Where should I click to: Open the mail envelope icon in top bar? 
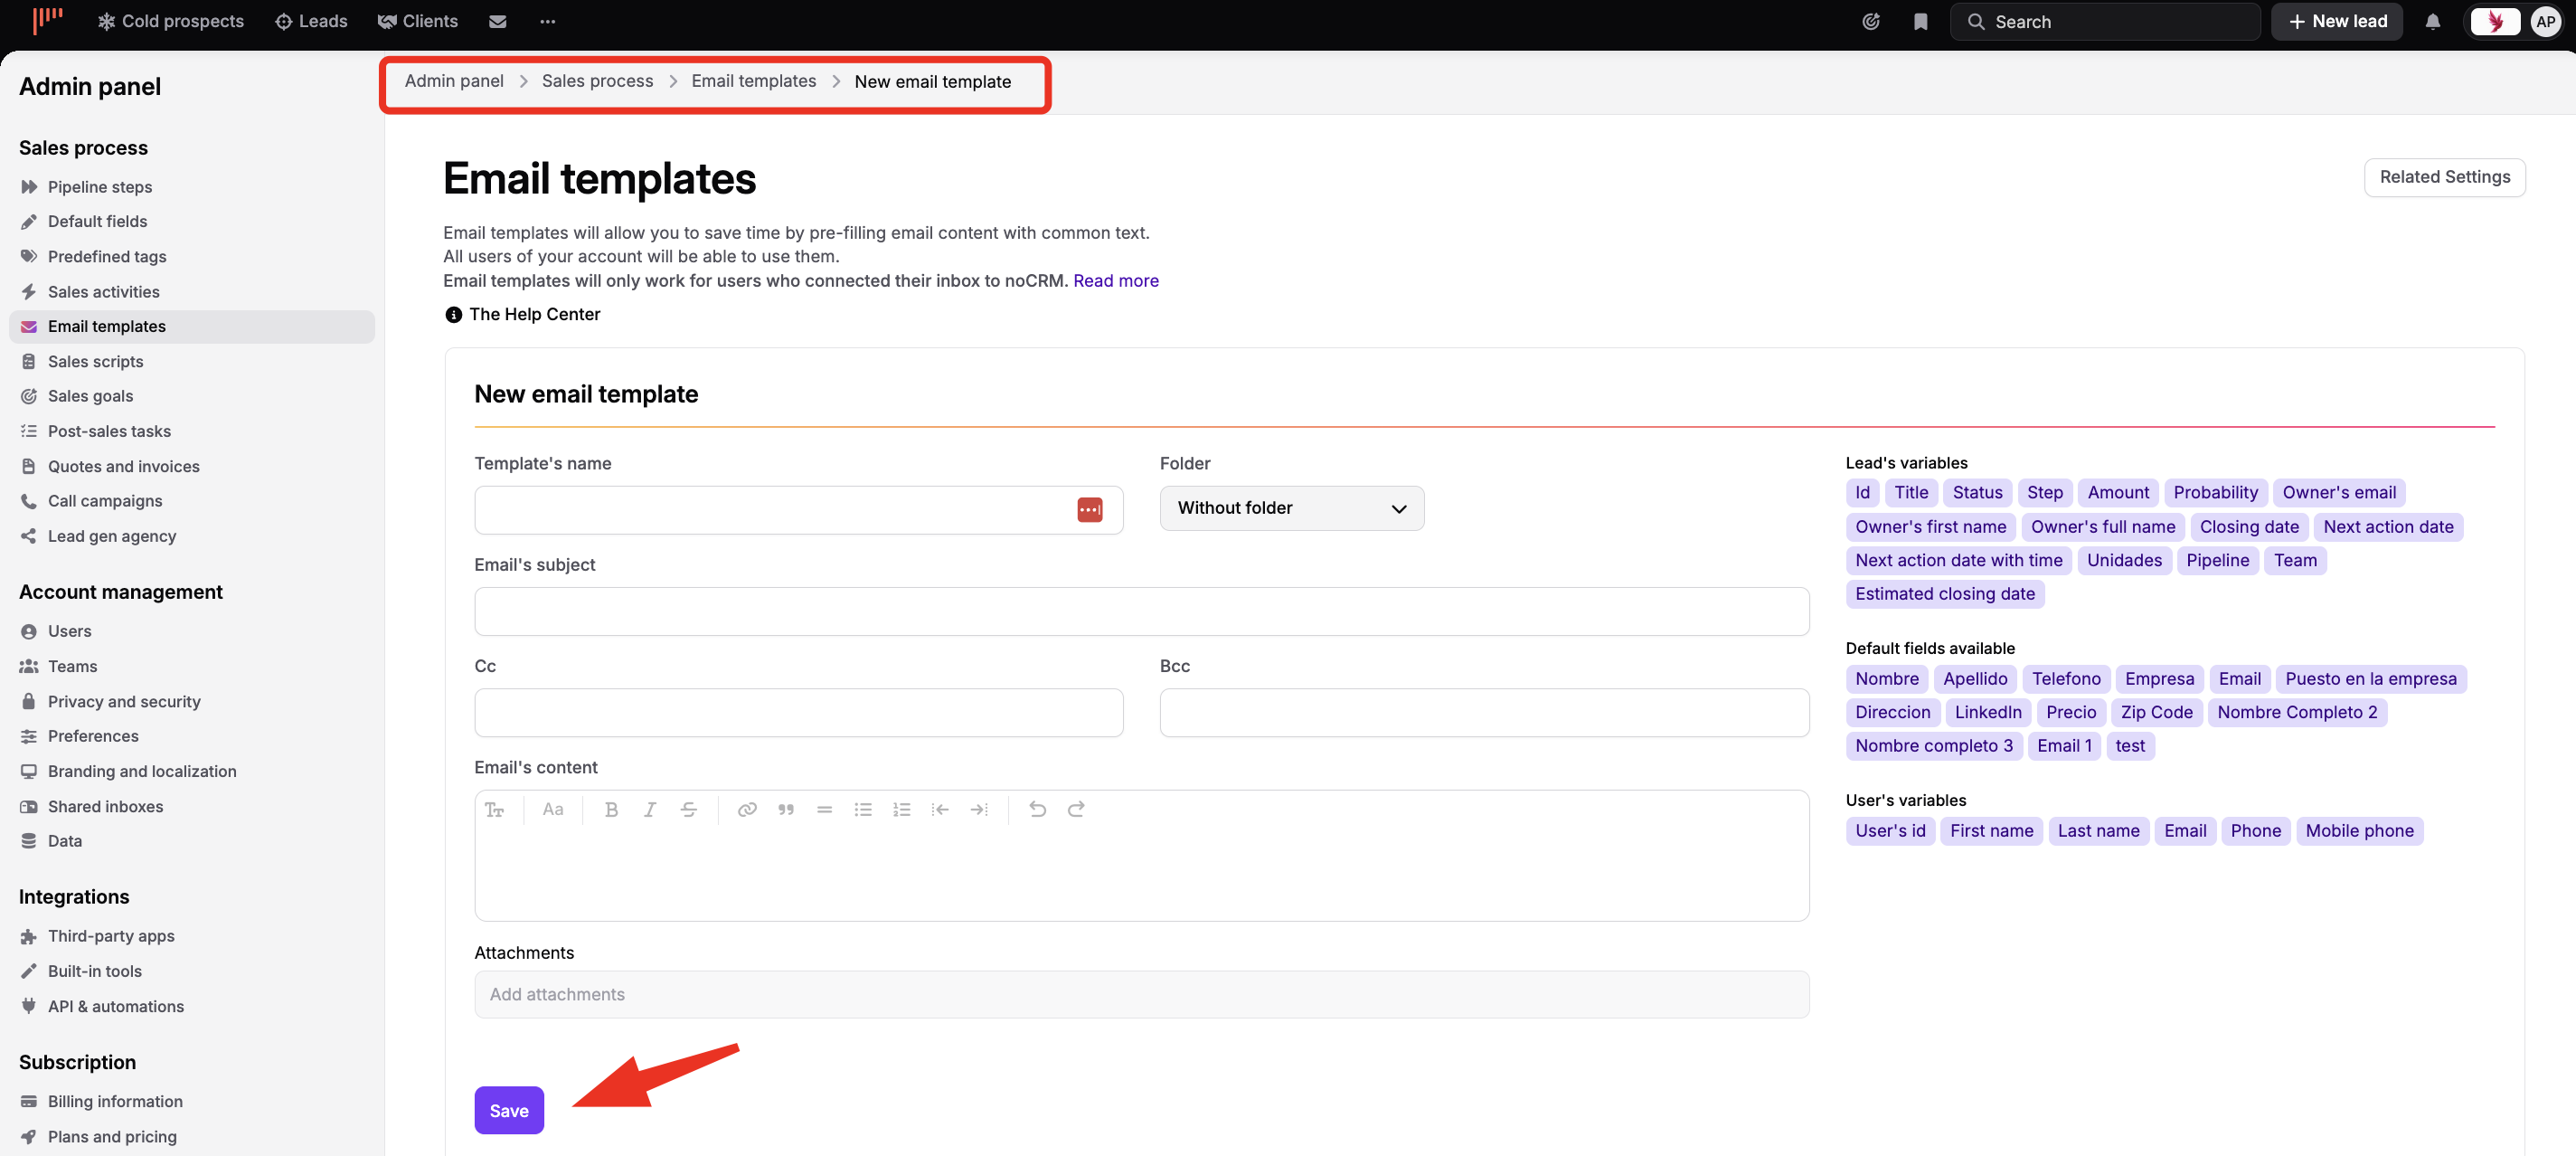497,21
